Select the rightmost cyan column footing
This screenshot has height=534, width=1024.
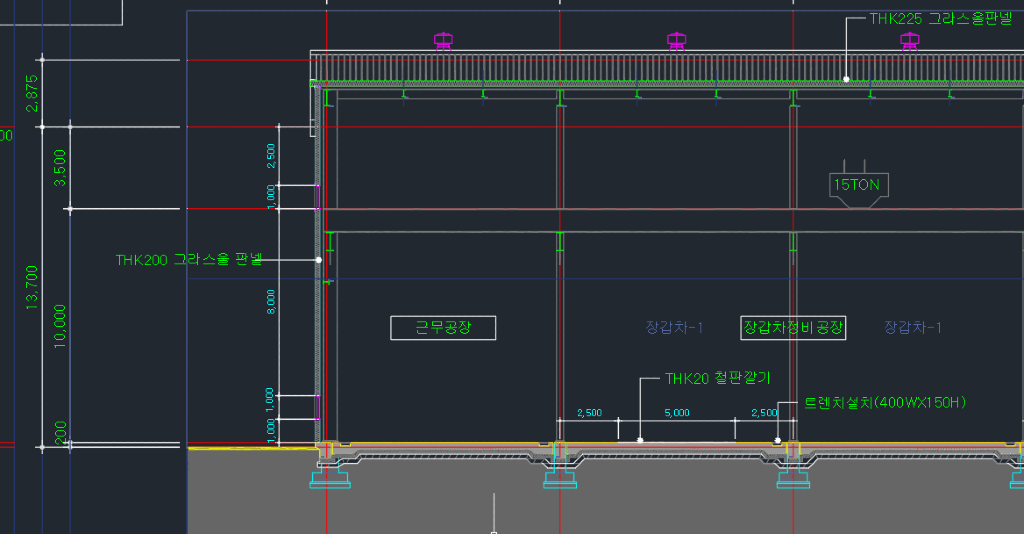(x=794, y=479)
